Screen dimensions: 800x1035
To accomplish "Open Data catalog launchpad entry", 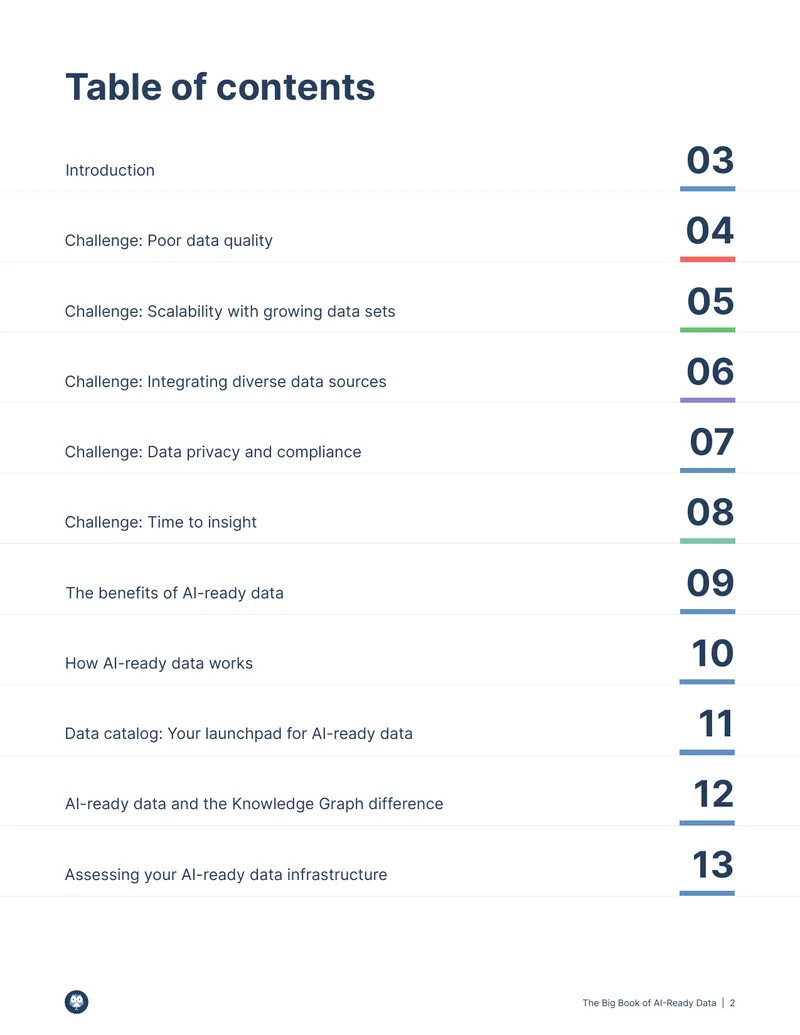I will click(x=238, y=734).
